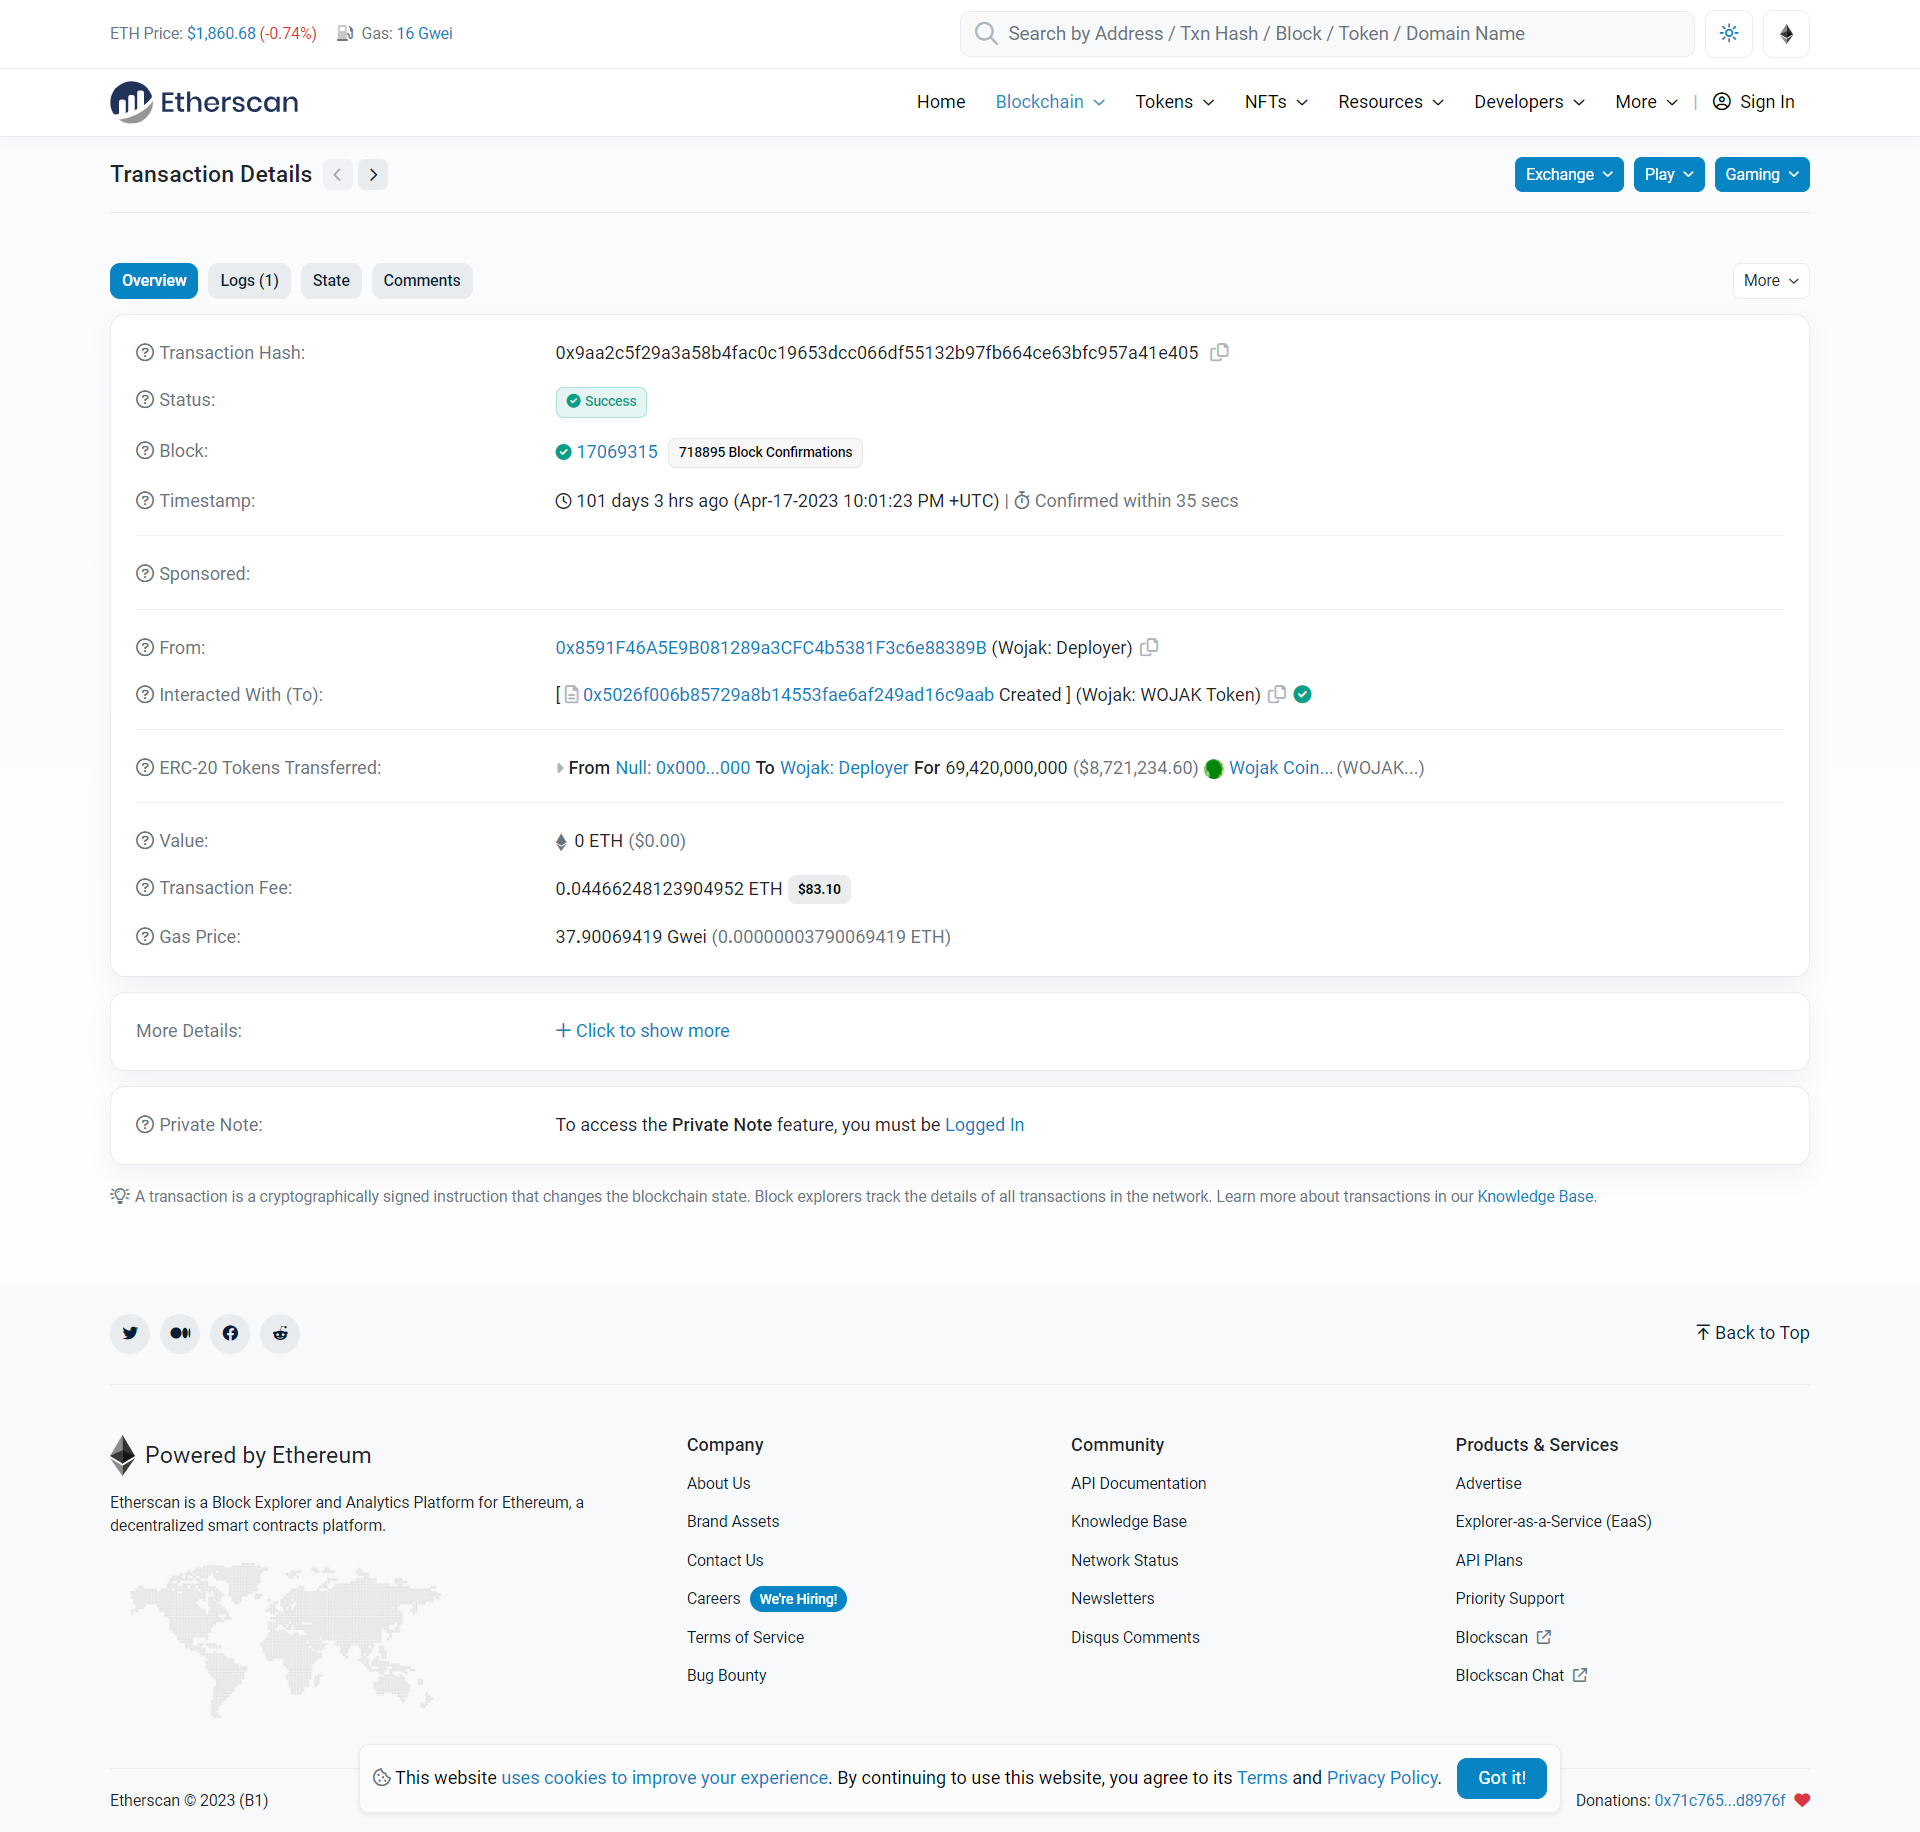Switch to the State tab
1920x1832 pixels.
pyautogui.click(x=331, y=281)
